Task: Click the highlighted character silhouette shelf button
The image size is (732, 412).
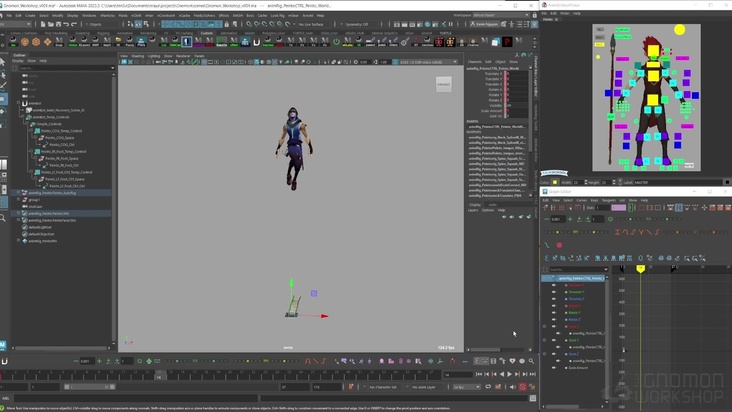Action: pyautogui.click(x=187, y=42)
